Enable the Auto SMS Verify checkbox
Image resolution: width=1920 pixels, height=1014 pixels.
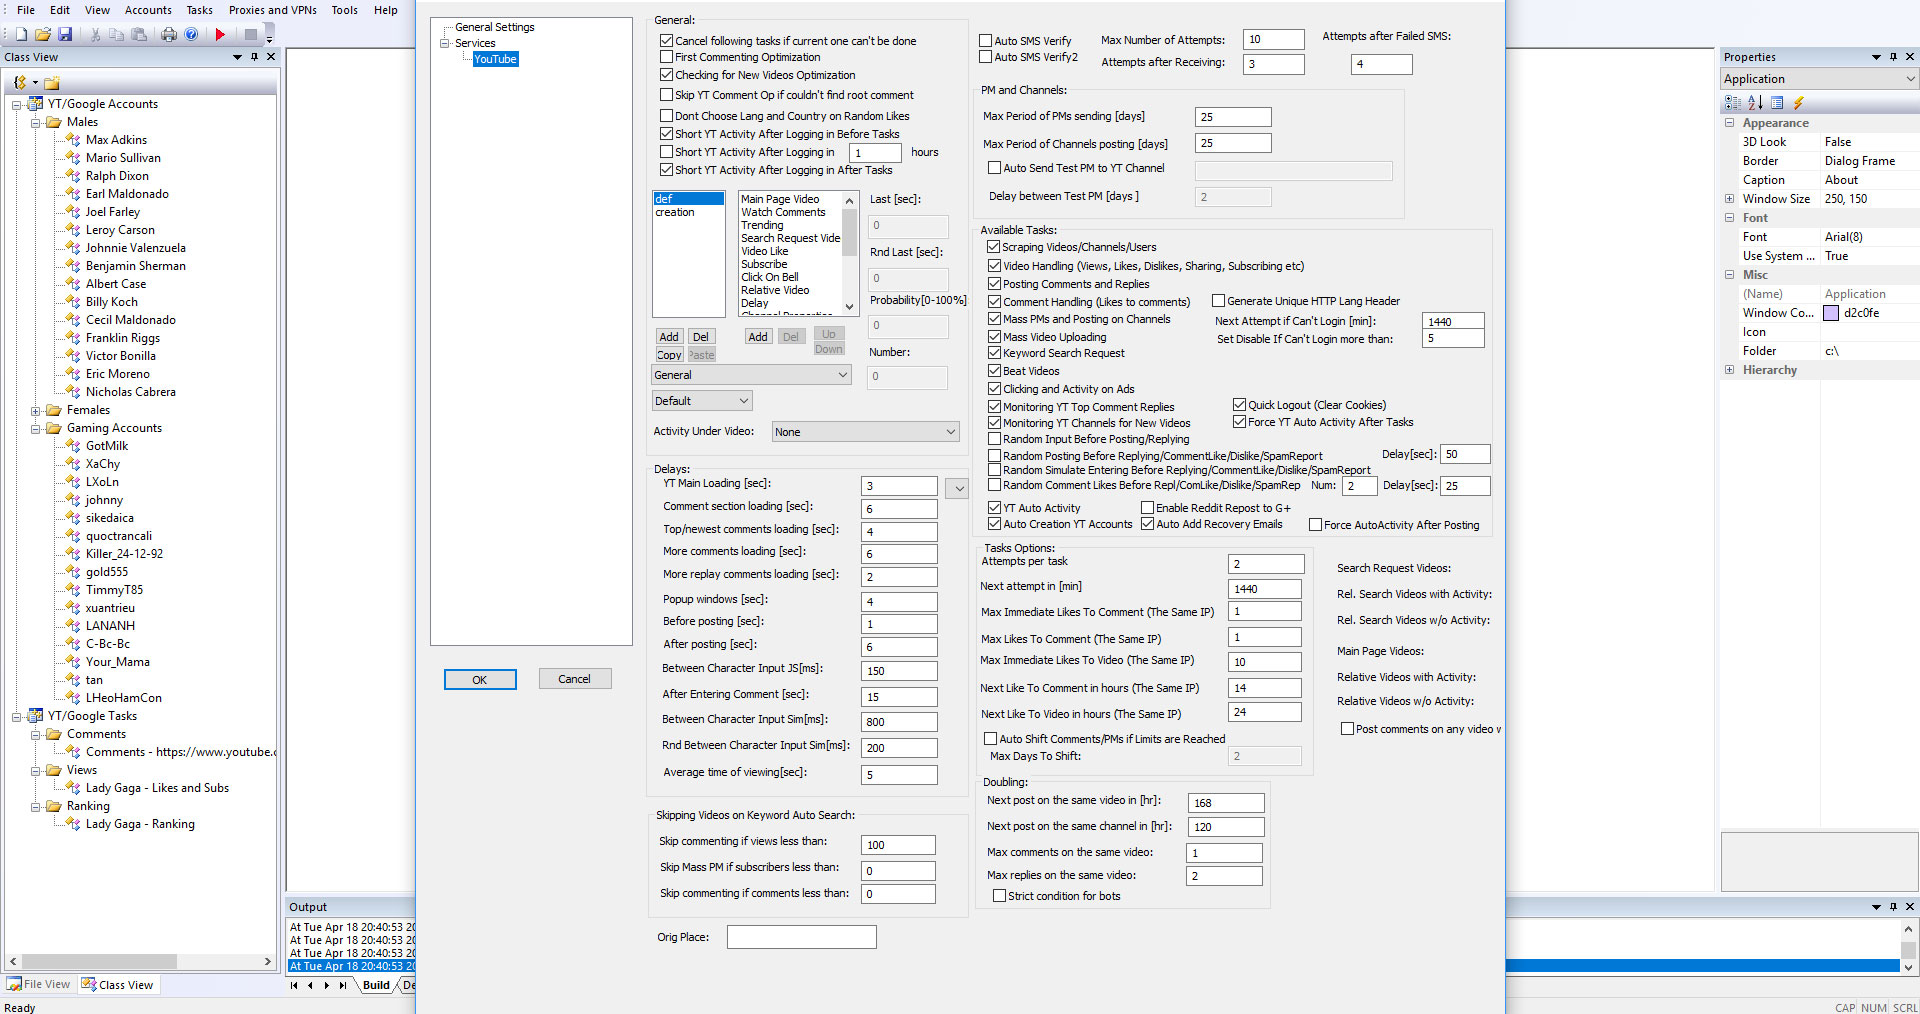click(985, 40)
